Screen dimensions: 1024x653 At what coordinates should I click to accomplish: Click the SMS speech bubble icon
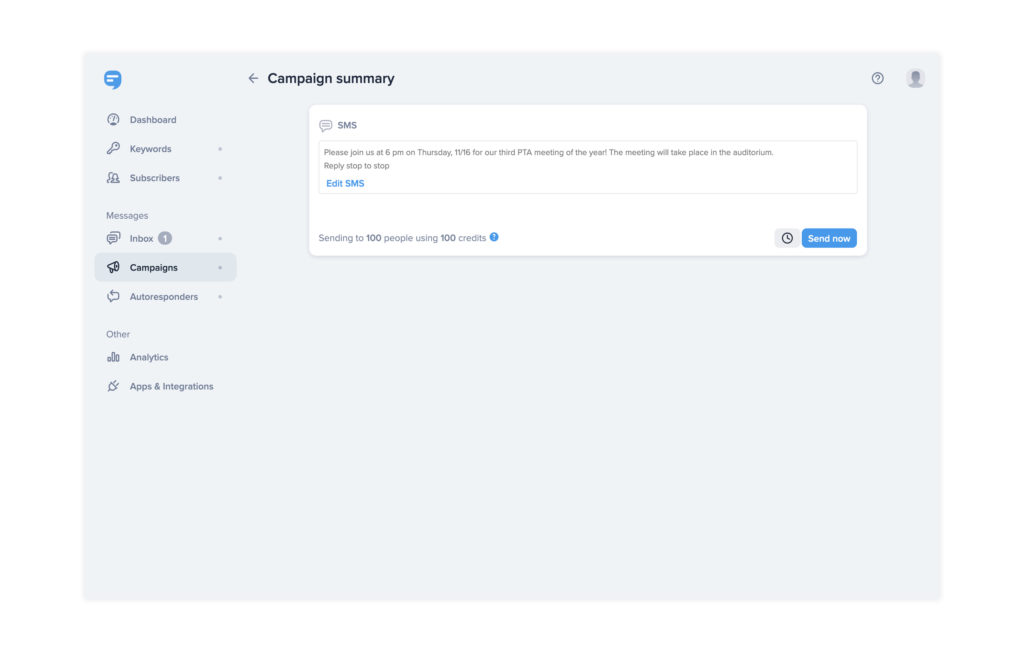click(x=325, y=125)
